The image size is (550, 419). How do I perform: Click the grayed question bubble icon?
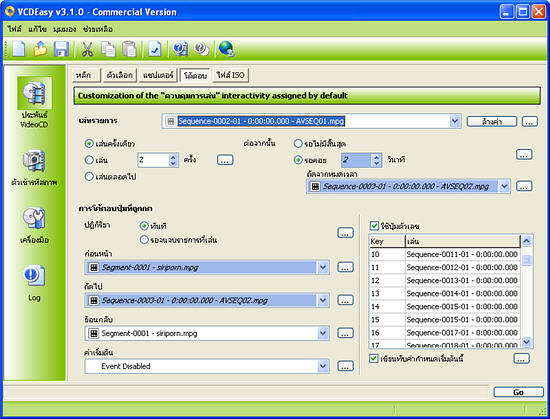click(202, 49)
